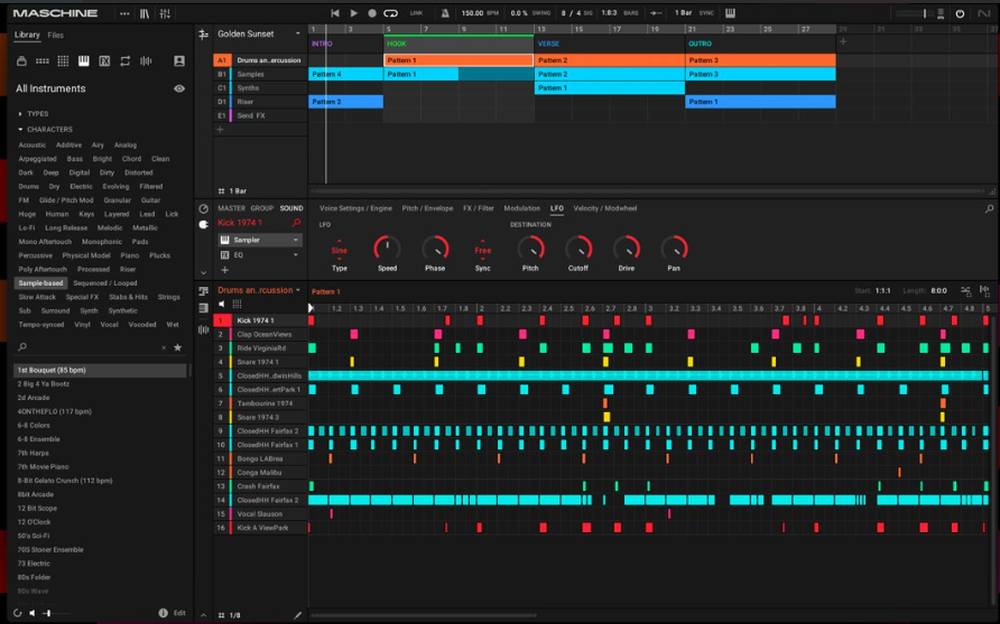Select the One-shots waveform icon in browser
1000x624 pixels.
tap(146, 61)
